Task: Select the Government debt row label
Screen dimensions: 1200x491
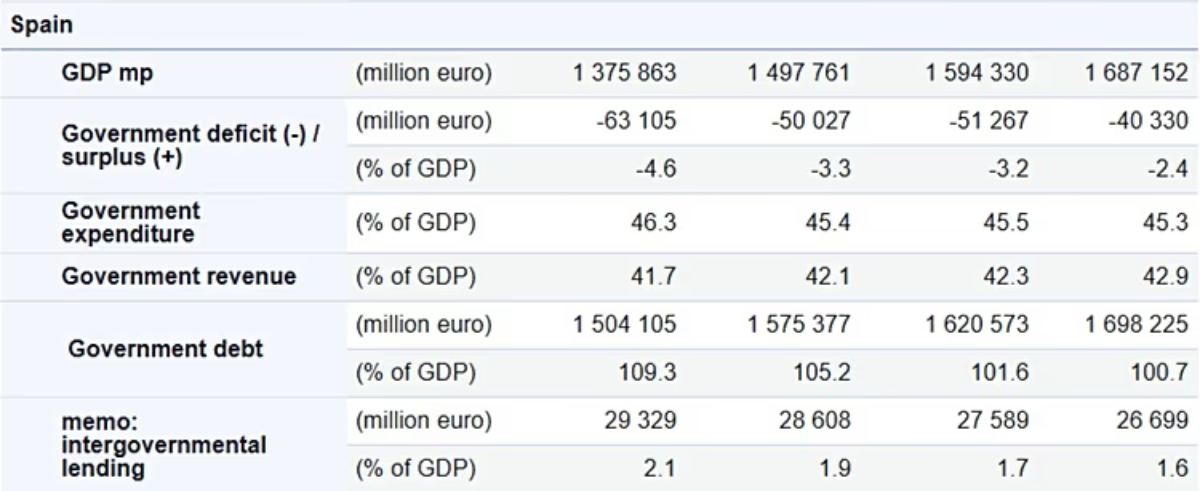Action: point(165,349)
